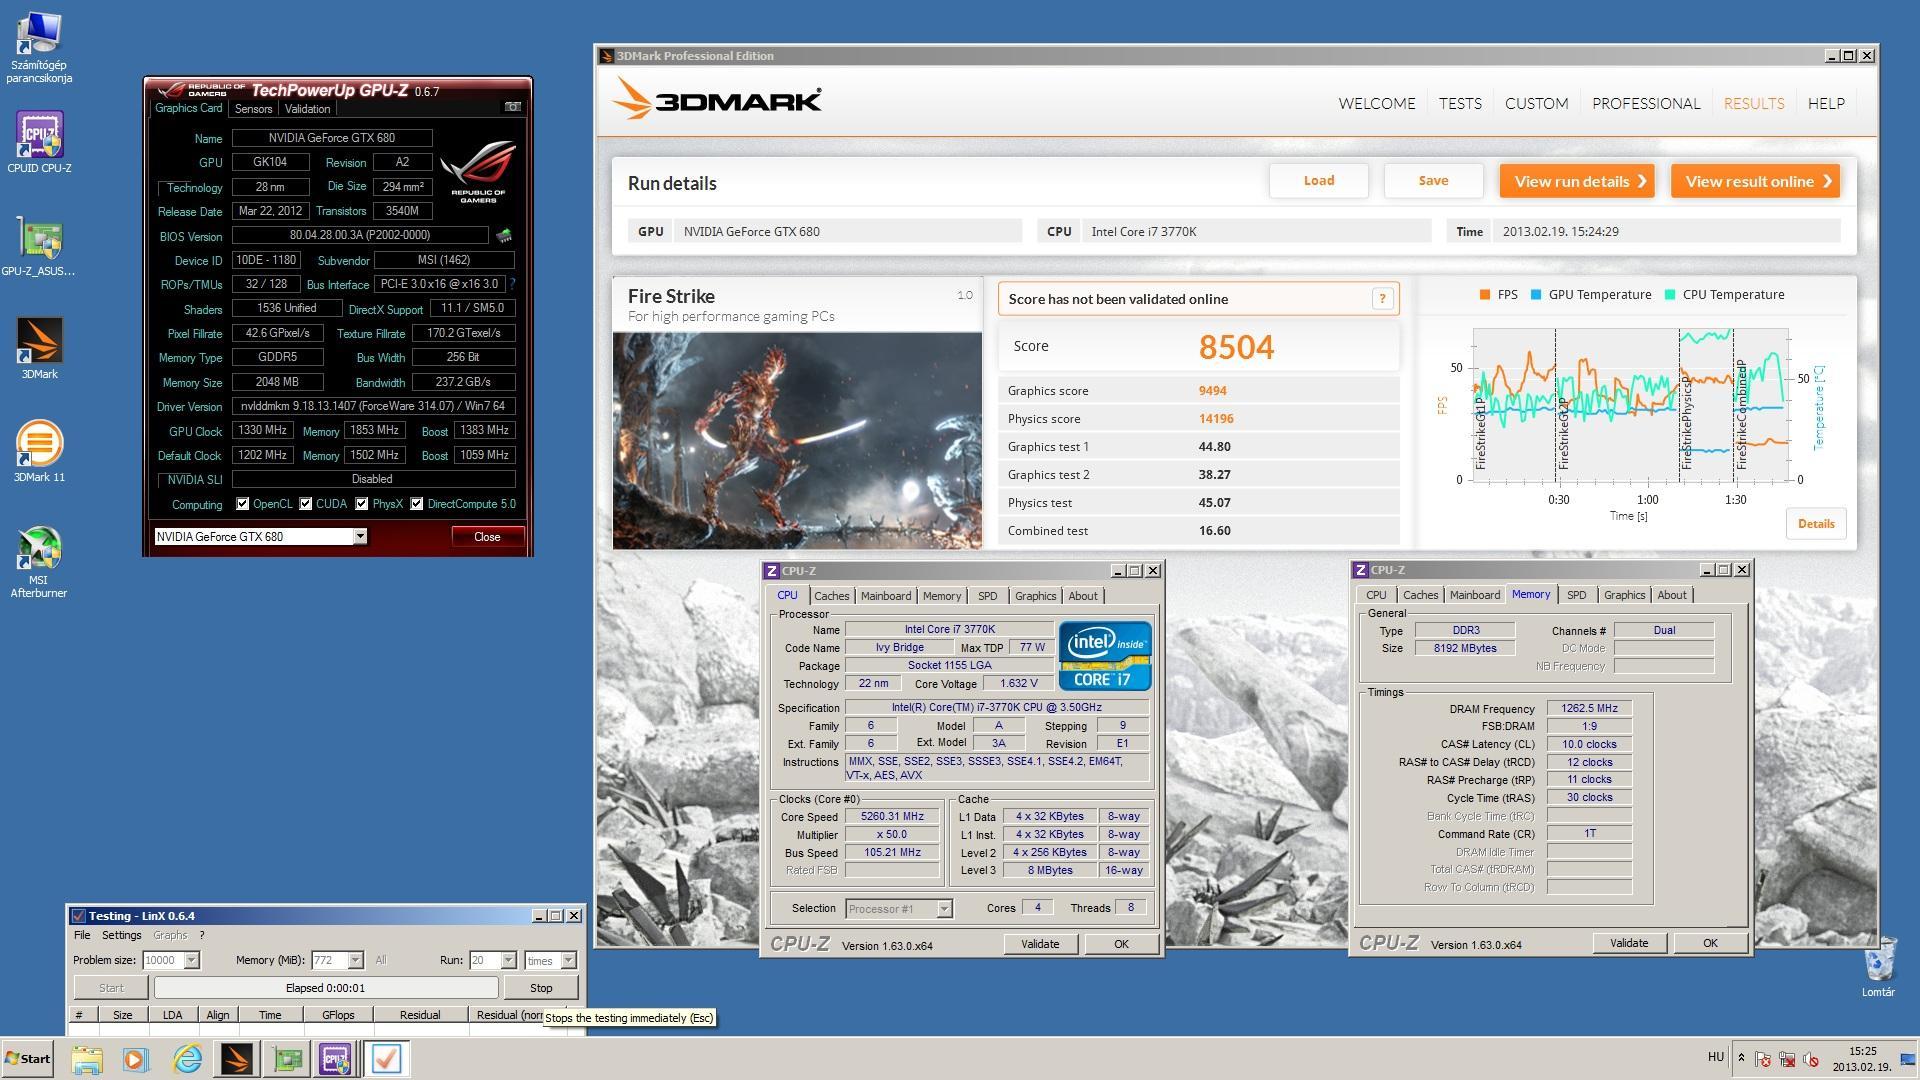The height and width of the screenshot is (1080, 1920).
Task: Toggle the DirectCompute 5.0 checkbox
Action: [416, 504]
